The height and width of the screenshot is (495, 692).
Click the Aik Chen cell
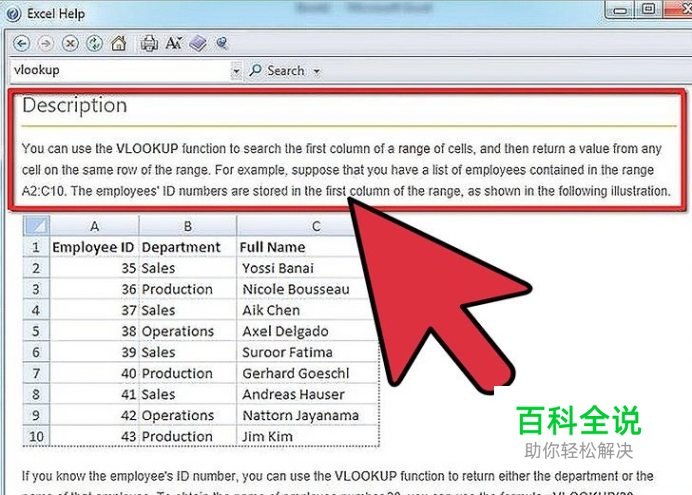[304, 311]
